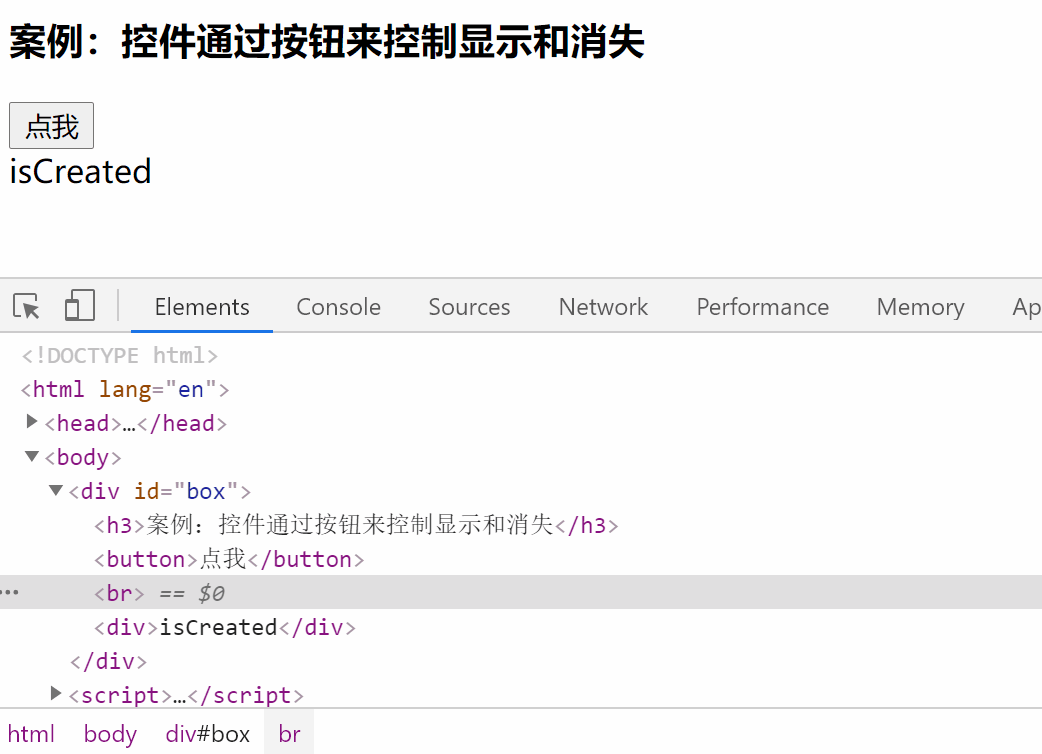The height and width of the screenshot is (754, 1042).
Task: Click the div#box breadcrumb item
Action: pos(208,734)
